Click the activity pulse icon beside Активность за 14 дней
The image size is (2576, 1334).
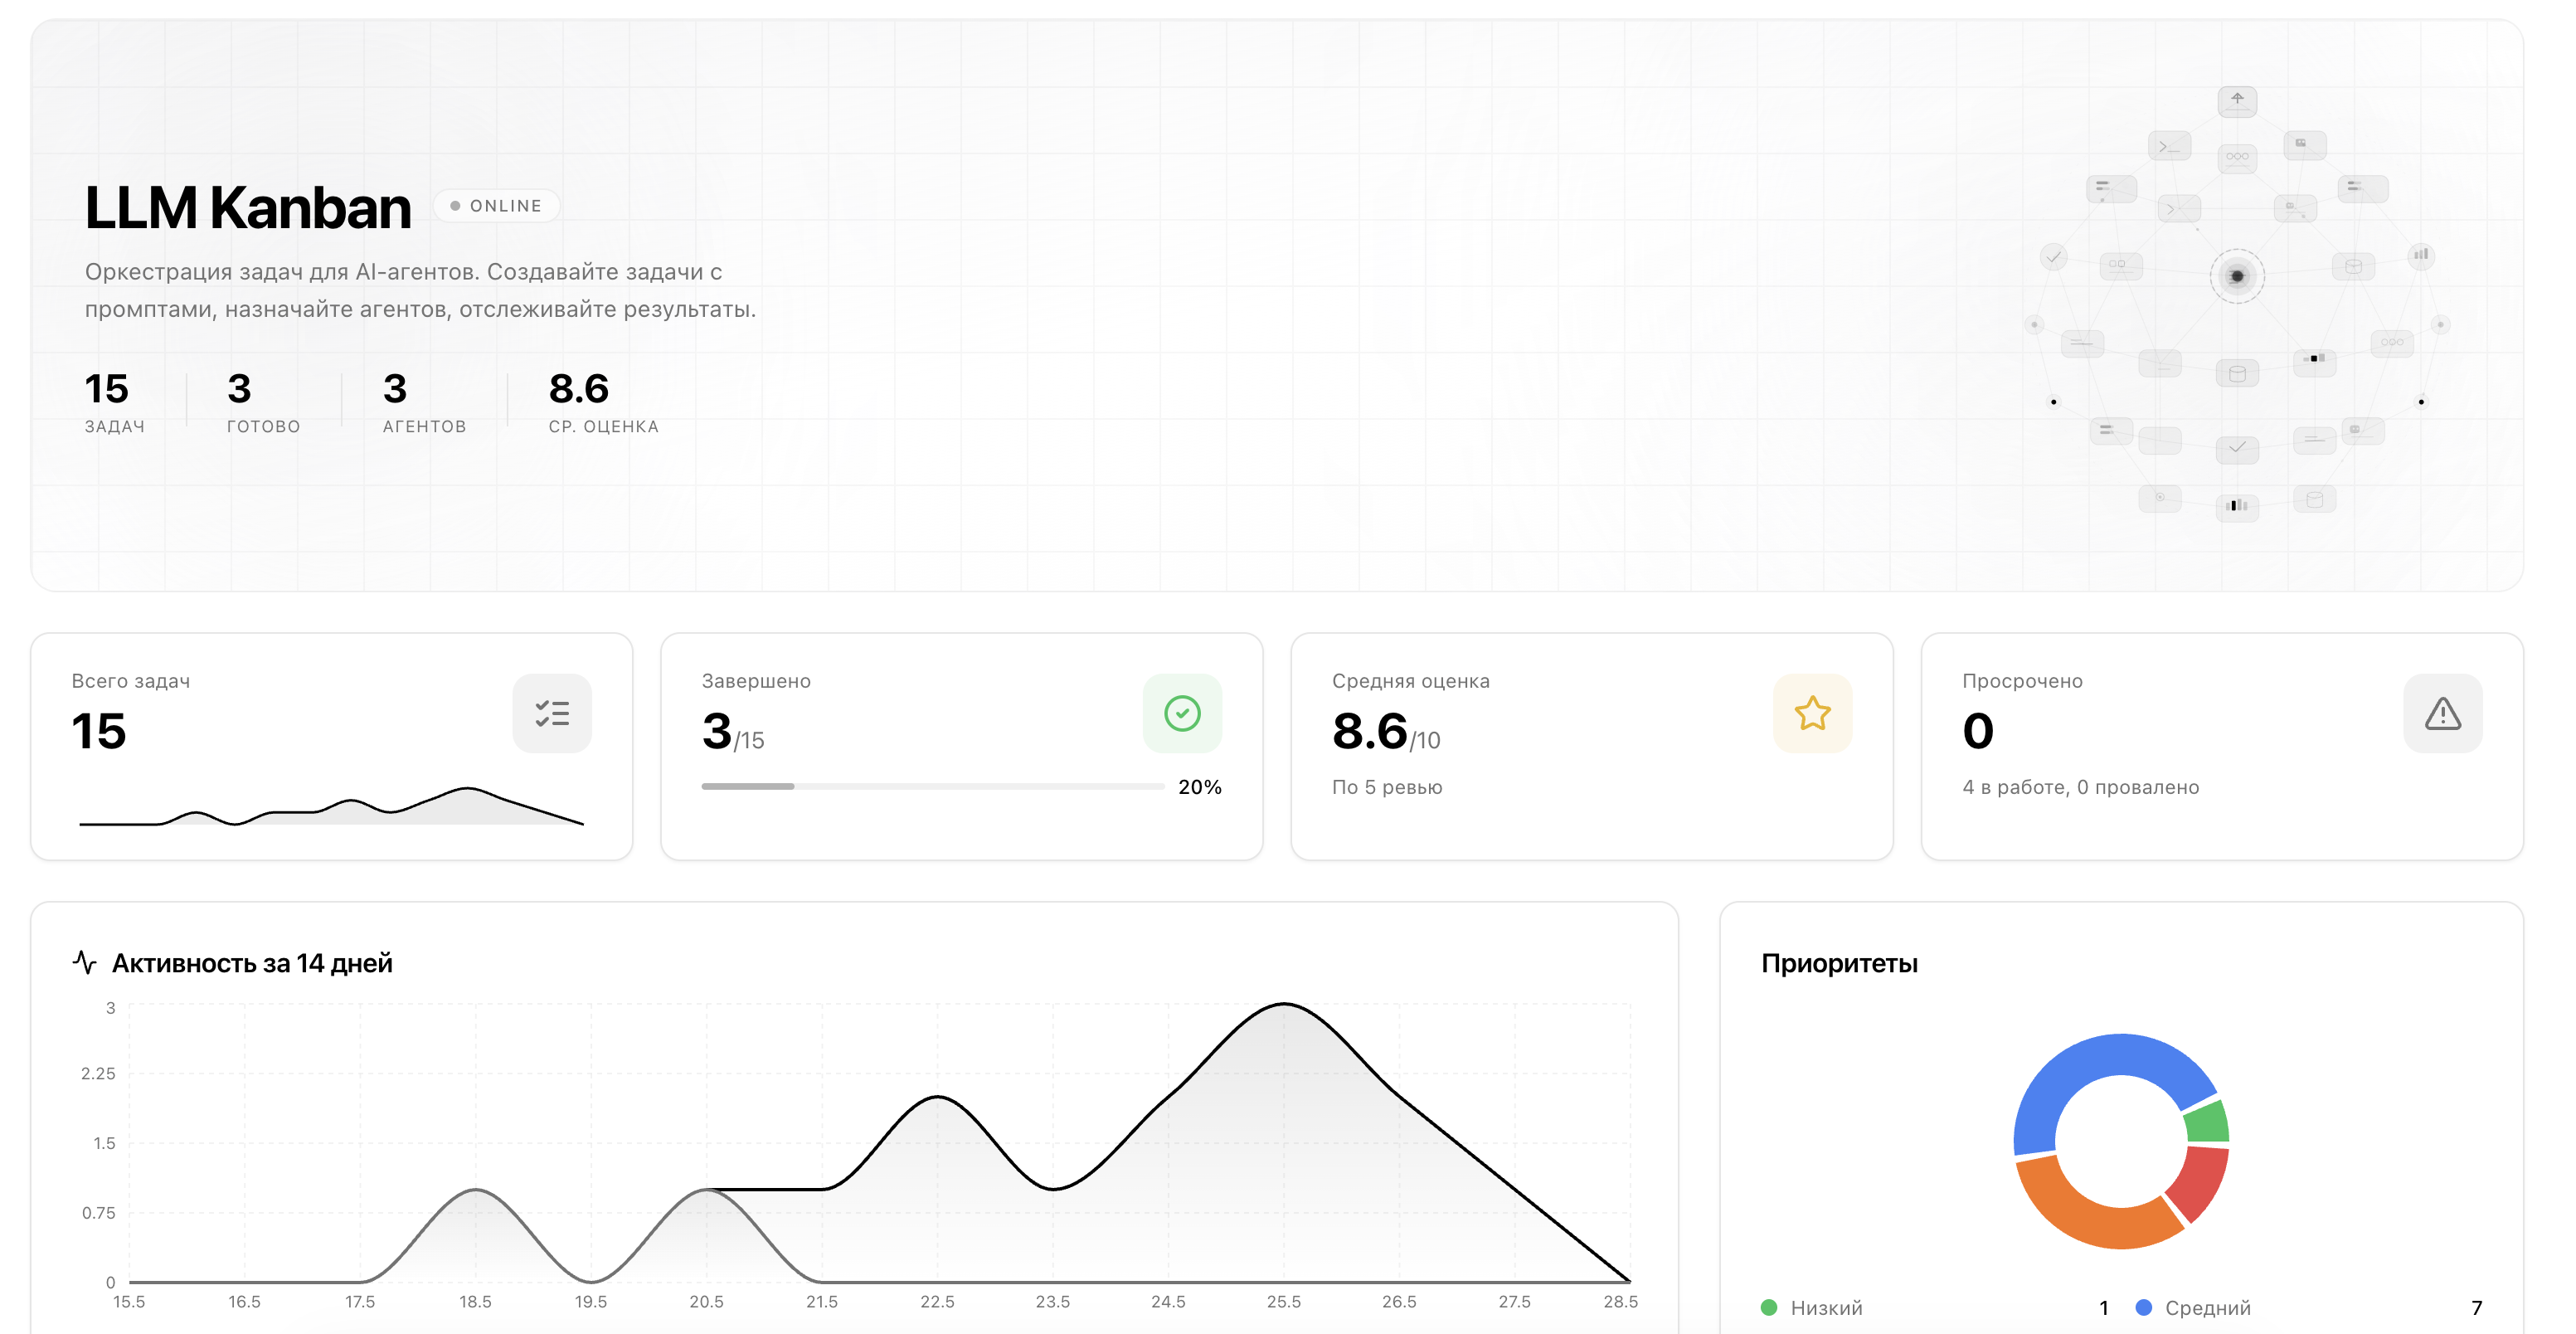(84, 962)
